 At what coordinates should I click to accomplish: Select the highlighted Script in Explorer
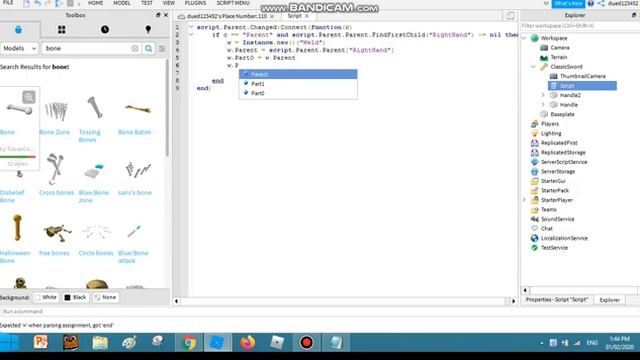[x=582, y=86]
